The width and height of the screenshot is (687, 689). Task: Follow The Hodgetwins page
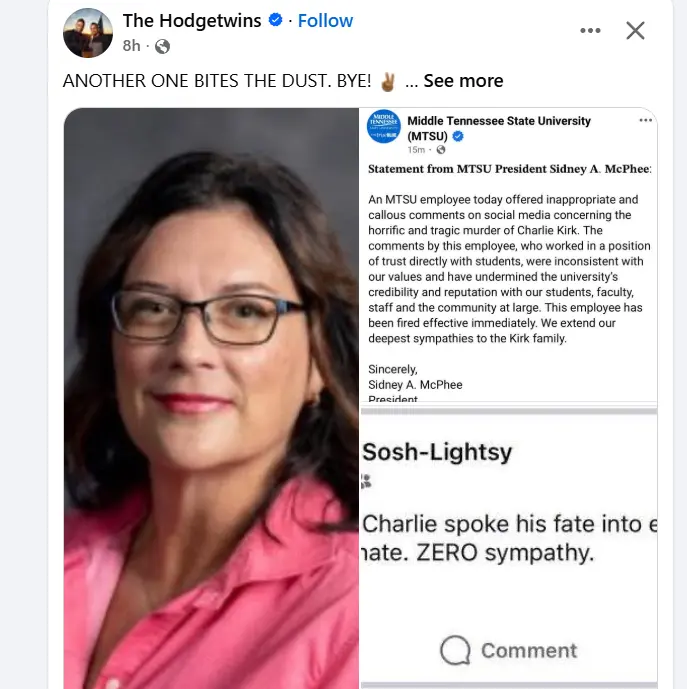tap(325, 21)
